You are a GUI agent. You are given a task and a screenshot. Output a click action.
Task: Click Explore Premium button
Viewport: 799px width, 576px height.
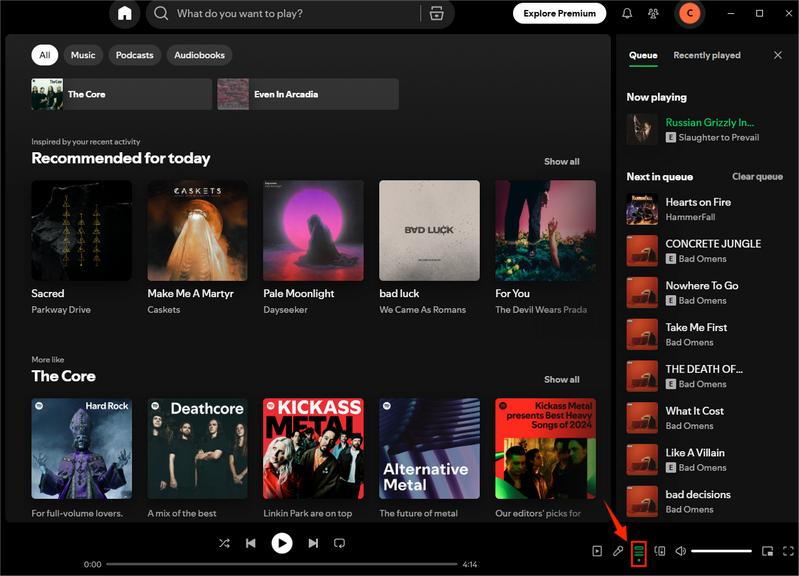click(560, 13)
